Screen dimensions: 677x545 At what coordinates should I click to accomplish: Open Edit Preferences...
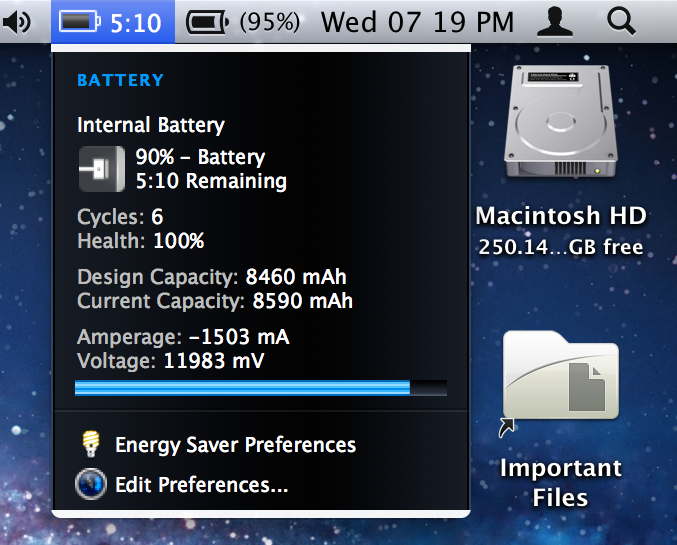(x=201, y=485)
